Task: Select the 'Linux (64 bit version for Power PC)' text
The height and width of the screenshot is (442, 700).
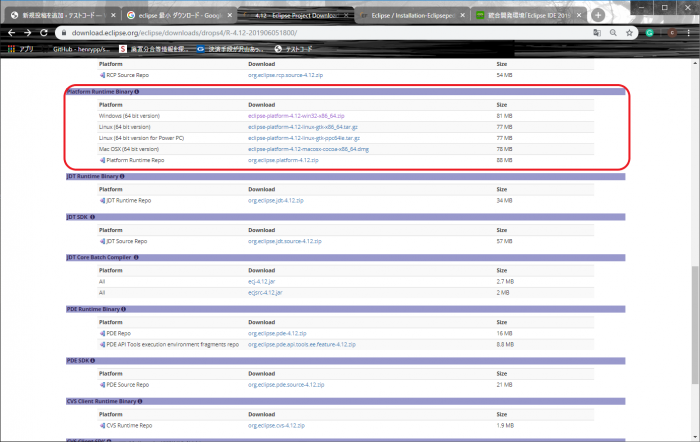Action: coord(142,138)
